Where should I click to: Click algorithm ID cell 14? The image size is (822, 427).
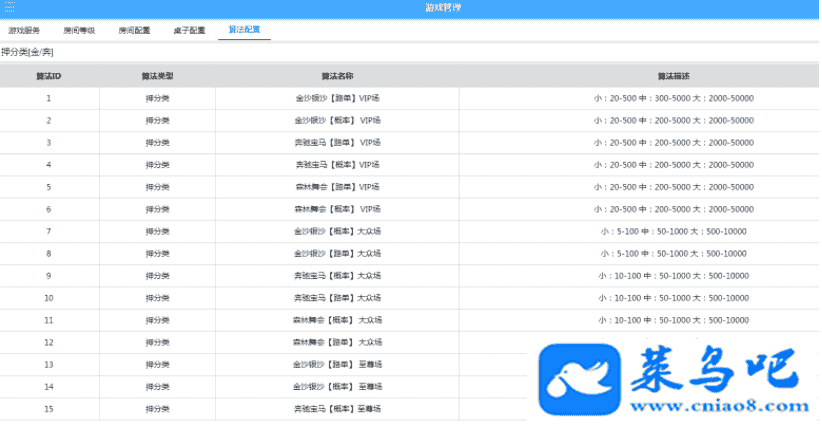pos(49,387)
